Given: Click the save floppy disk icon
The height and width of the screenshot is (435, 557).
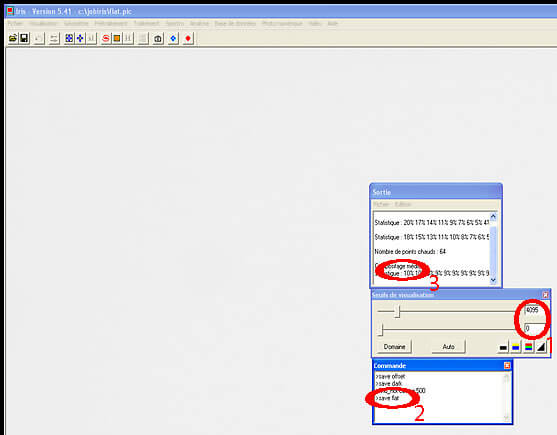Looking at the screenshot, I should coord(24,38).
